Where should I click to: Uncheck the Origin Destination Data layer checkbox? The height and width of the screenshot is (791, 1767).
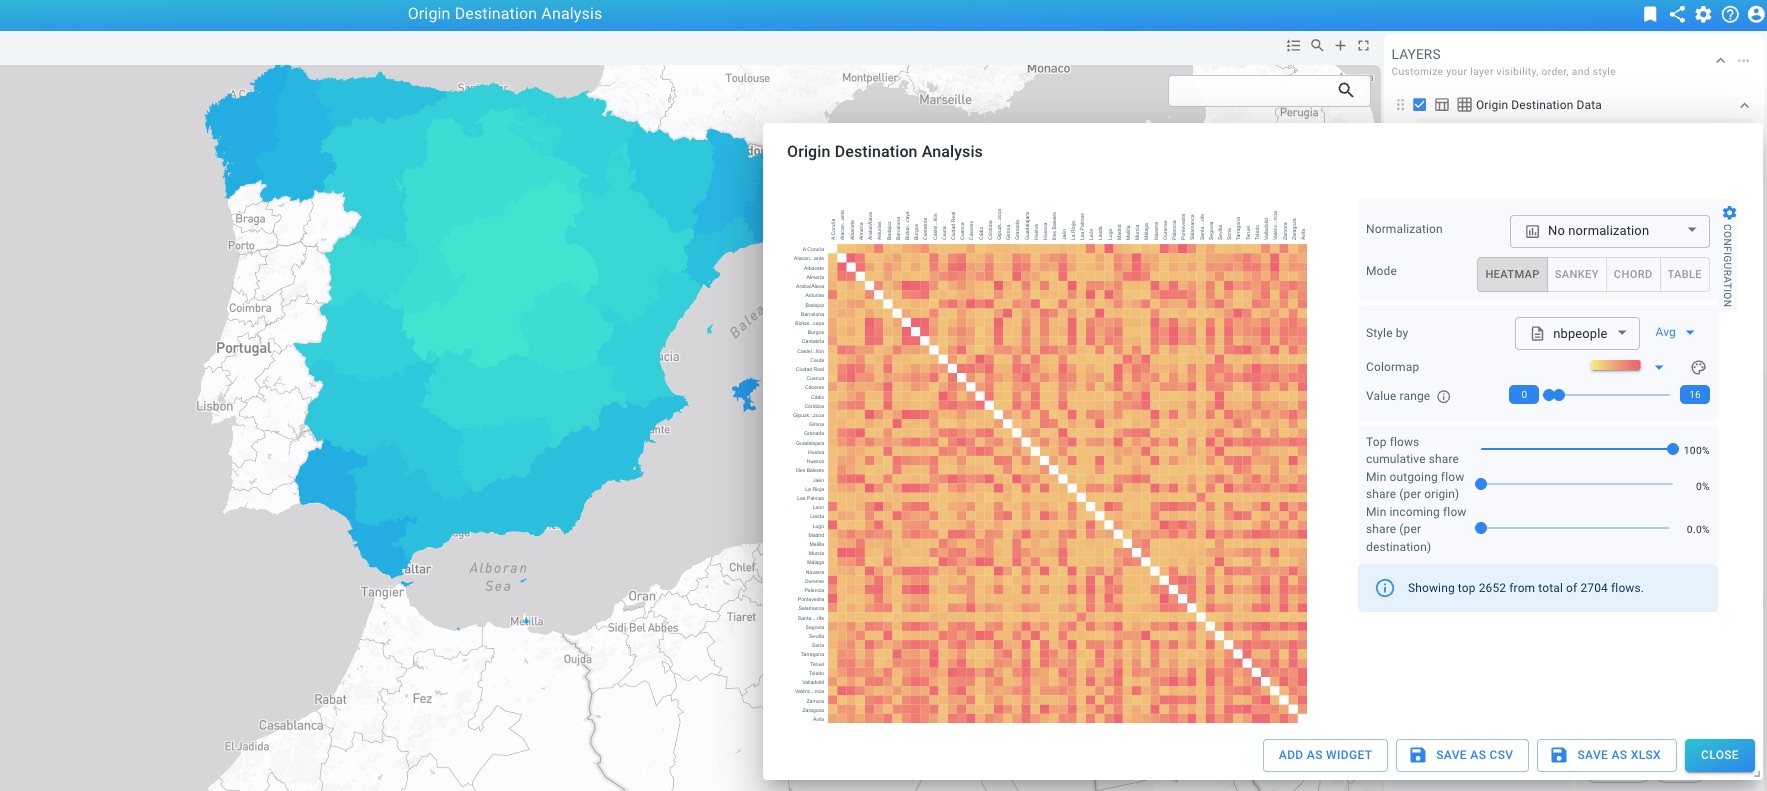click(x=1419, y=105)
